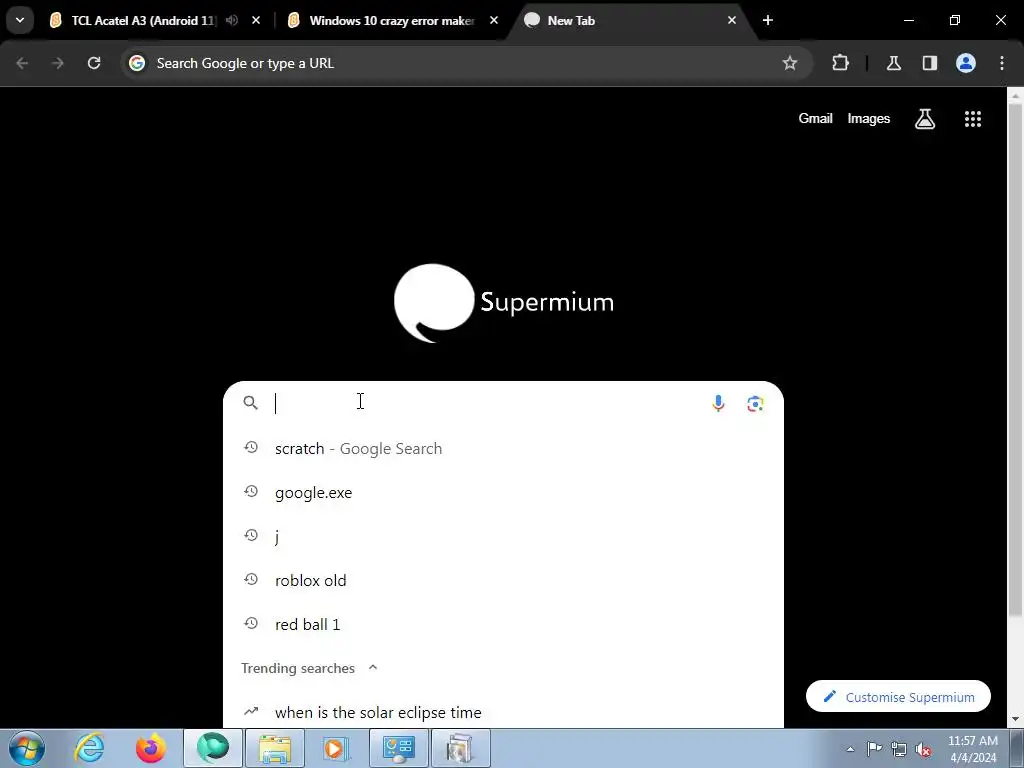The width and height of the screenshot is (1024, 768).
Task: Select the 'scratch - Google Search' suggestion
Action: point(503,449)
